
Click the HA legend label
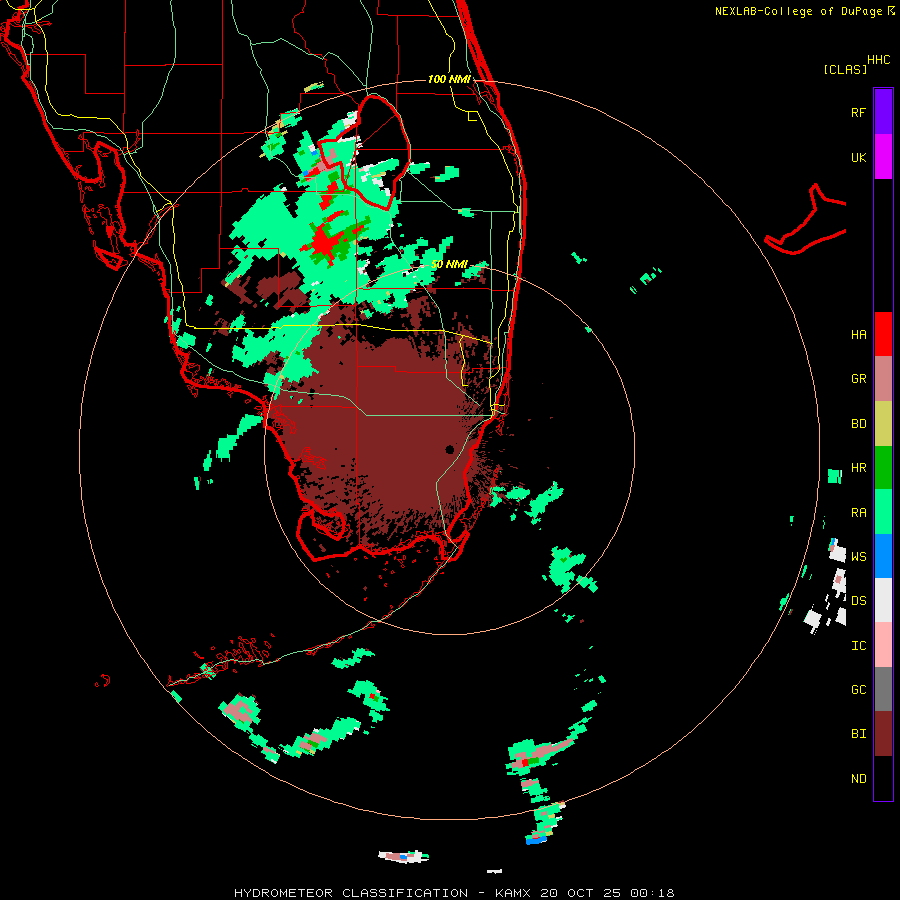(858, 335)
